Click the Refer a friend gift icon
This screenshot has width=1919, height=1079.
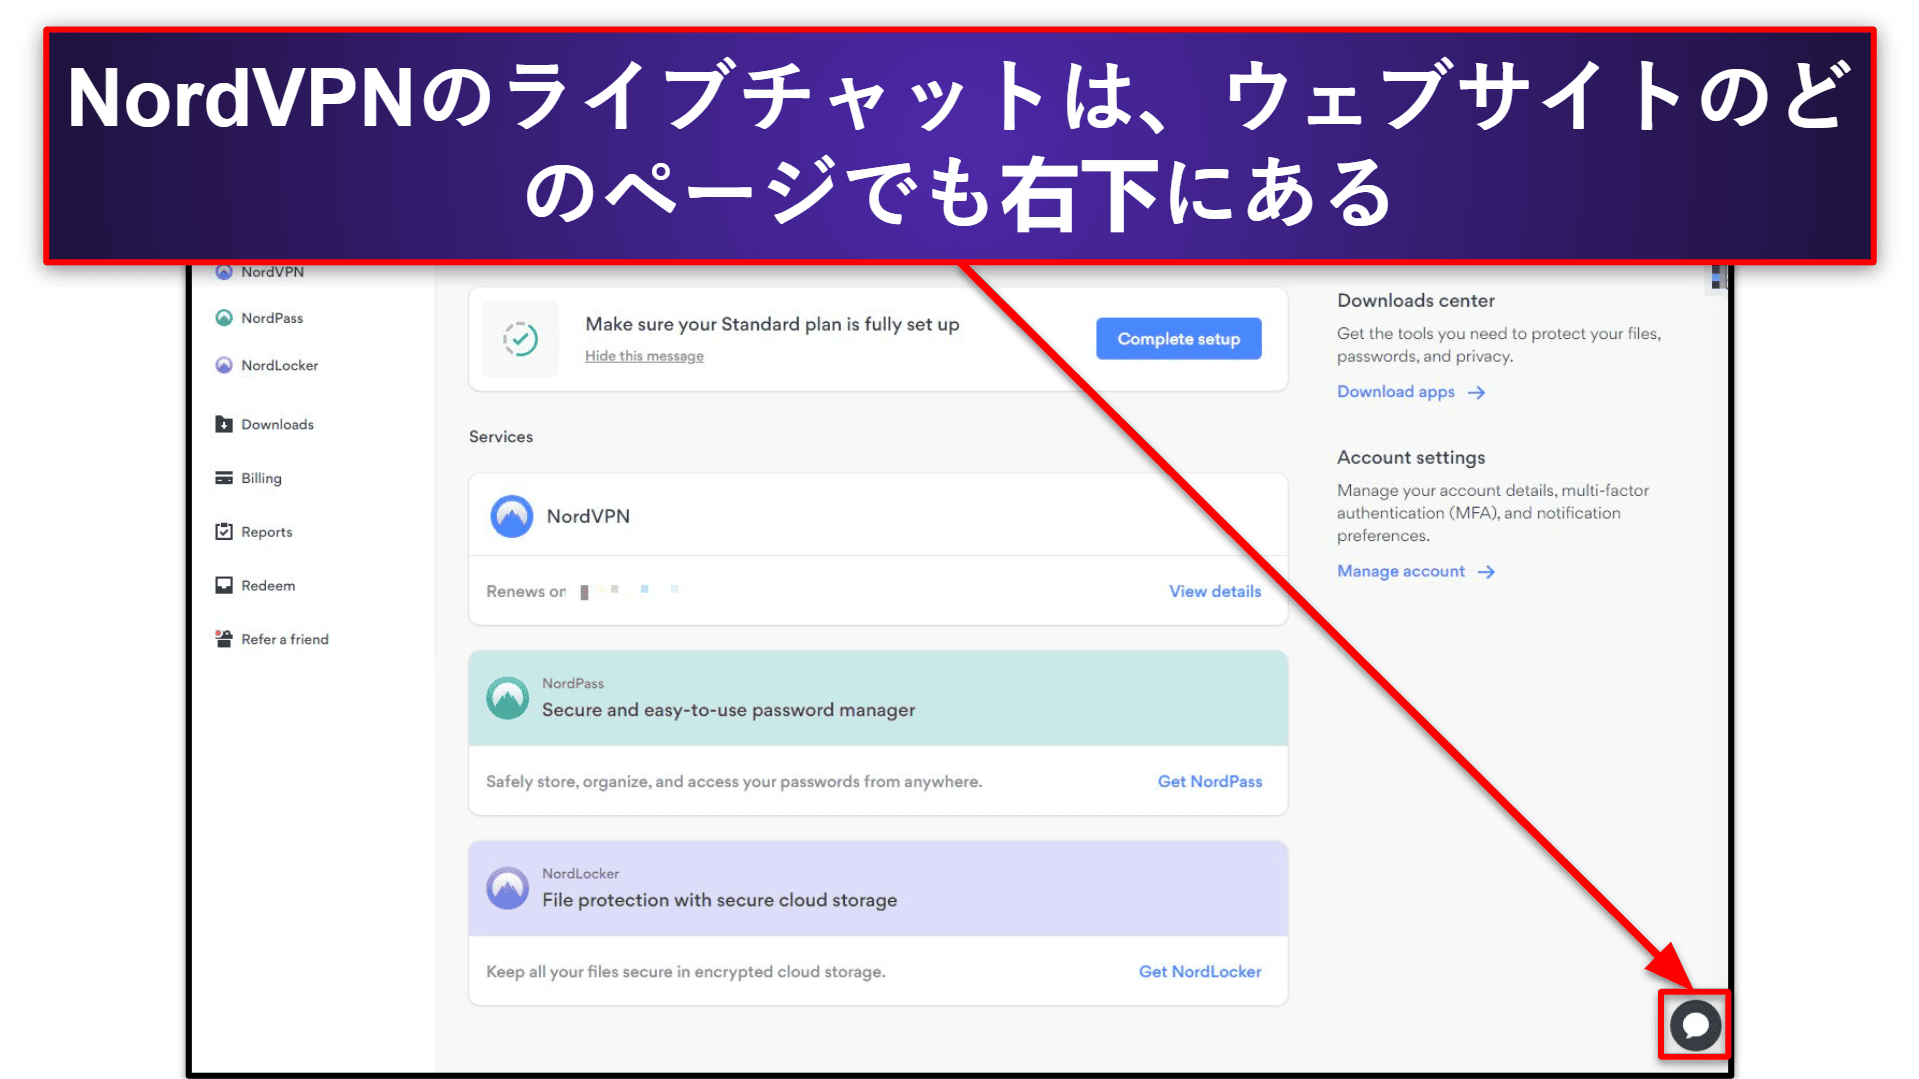coord(224,639)
